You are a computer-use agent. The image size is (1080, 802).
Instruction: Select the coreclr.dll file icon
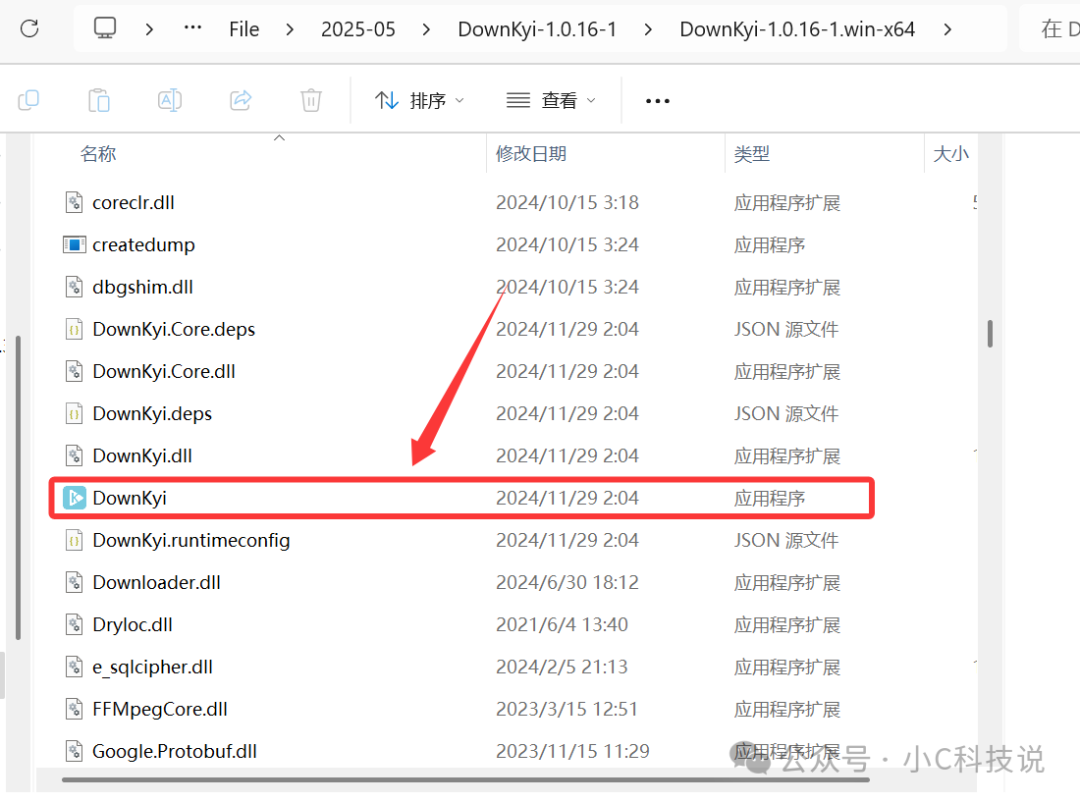pos(74,203)
